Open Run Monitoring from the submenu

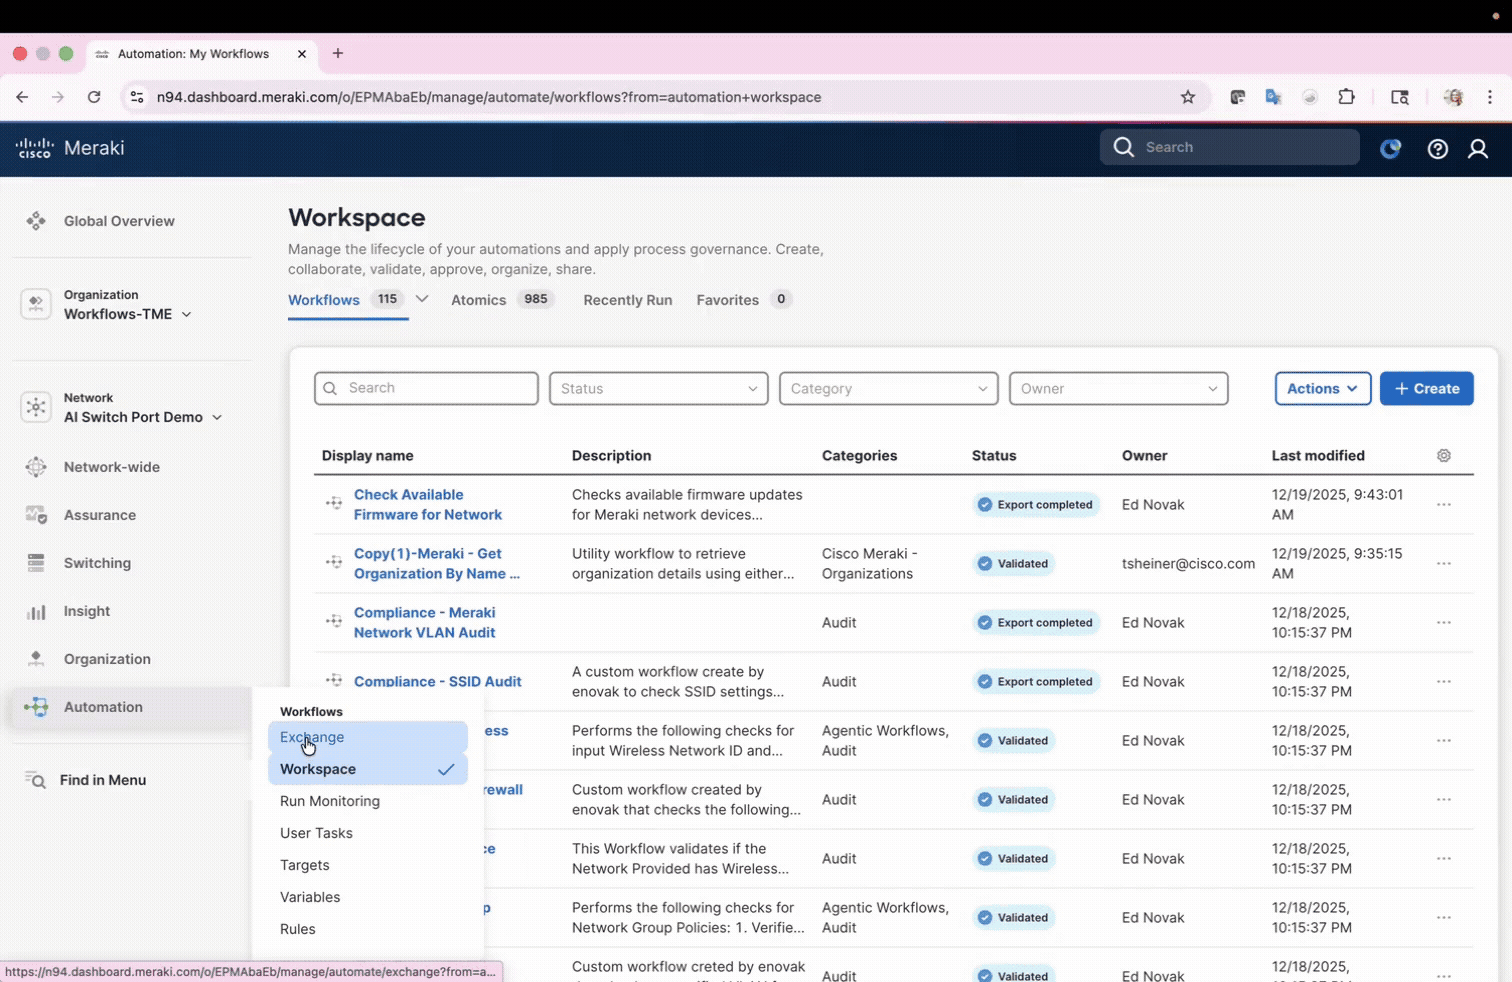(x=330, y=801)
